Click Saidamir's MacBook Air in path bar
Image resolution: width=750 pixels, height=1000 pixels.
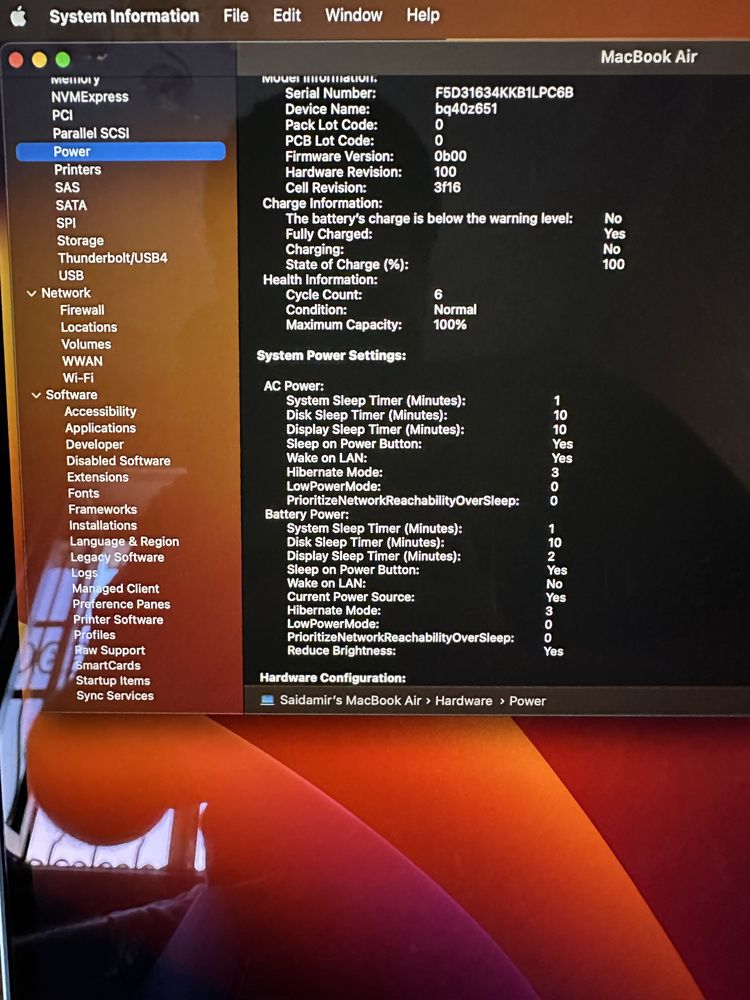(x=350, y=700)
